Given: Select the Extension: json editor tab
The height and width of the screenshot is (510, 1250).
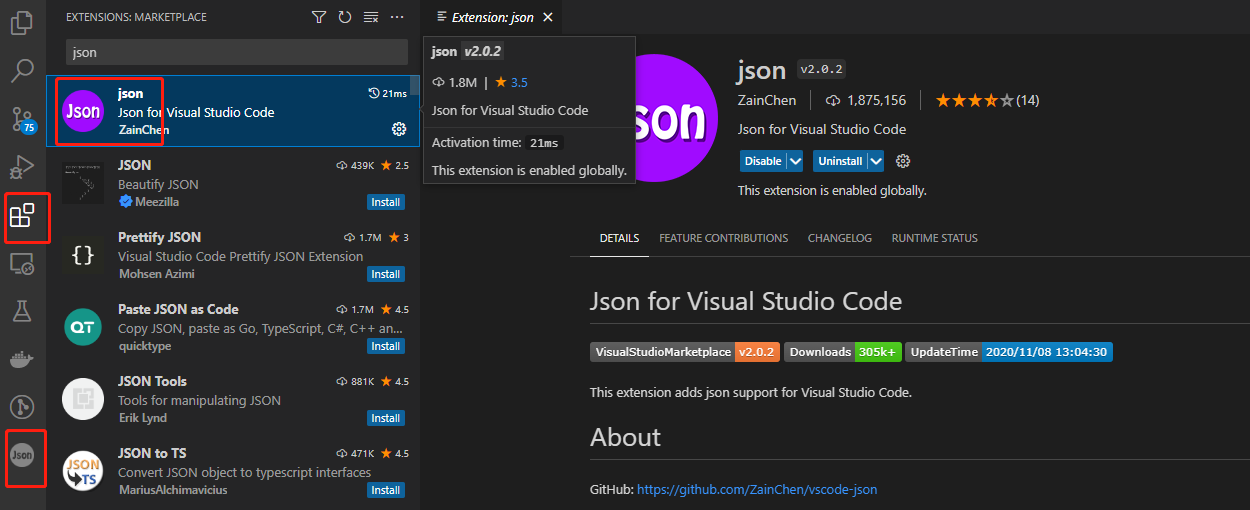Looking at the screenshot, I should [492, 17].
